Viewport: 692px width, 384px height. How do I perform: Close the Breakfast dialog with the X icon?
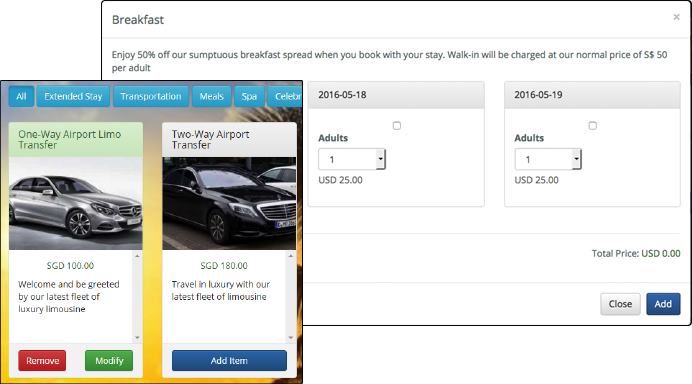(676, 17)
